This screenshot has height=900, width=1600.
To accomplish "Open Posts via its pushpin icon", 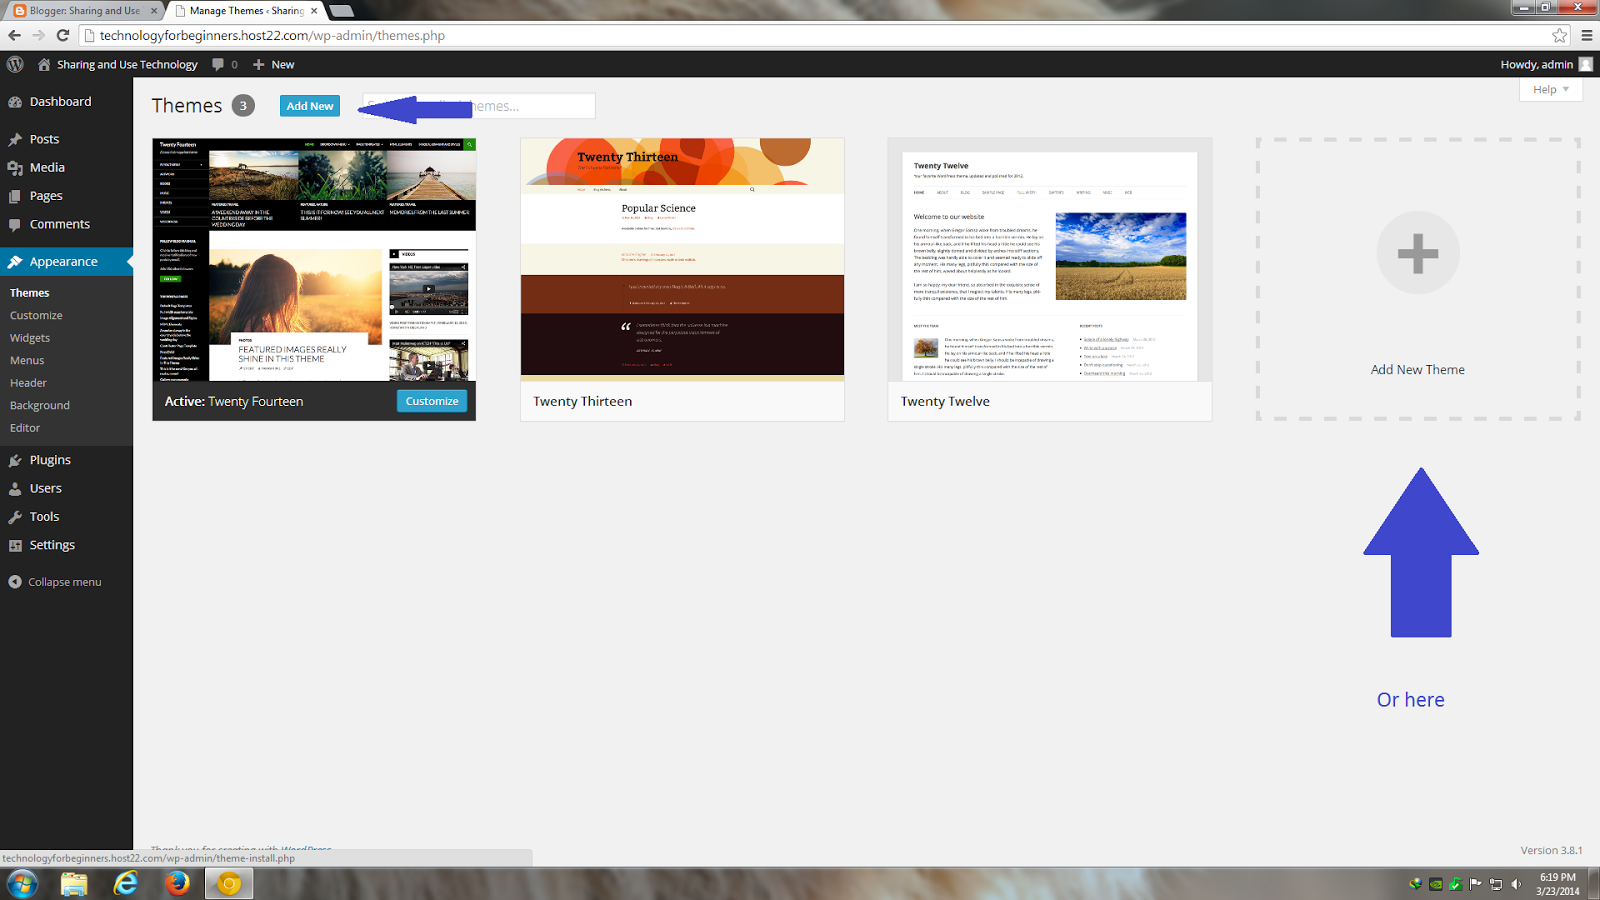I will [x=15, y=139].
